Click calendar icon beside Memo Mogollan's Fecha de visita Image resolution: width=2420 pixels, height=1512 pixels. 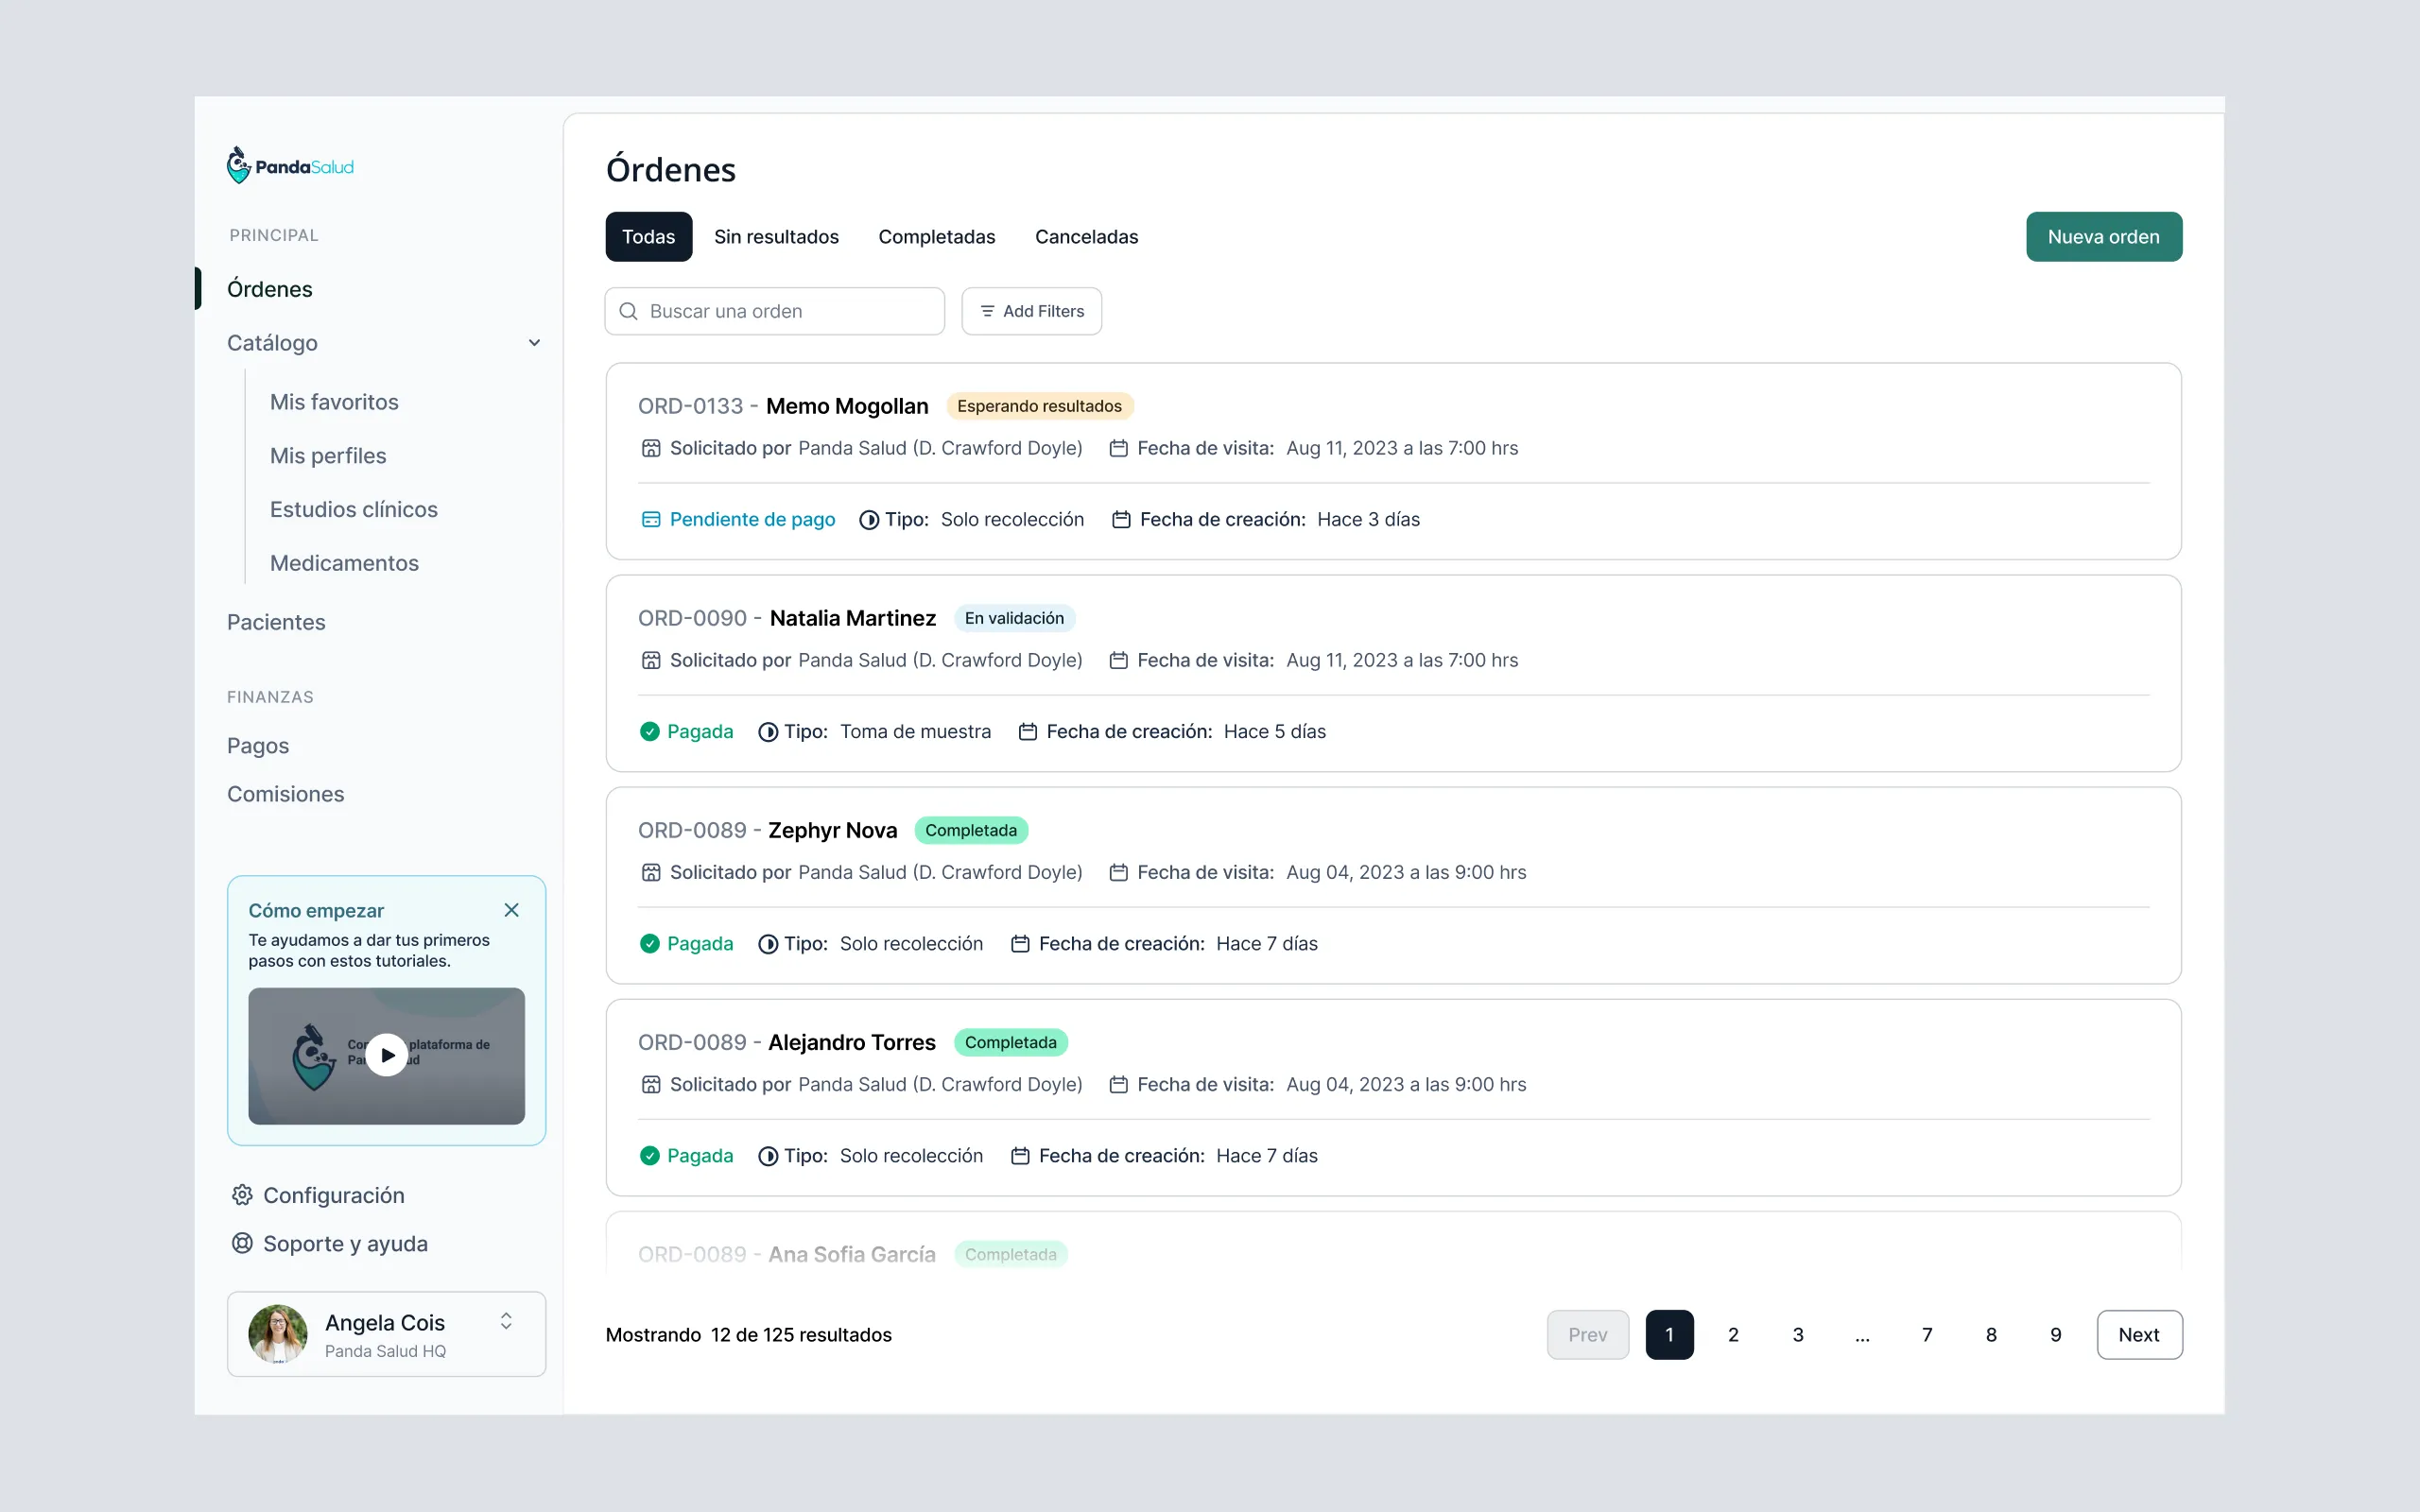pyautogui.click(x=1119, y=448)
